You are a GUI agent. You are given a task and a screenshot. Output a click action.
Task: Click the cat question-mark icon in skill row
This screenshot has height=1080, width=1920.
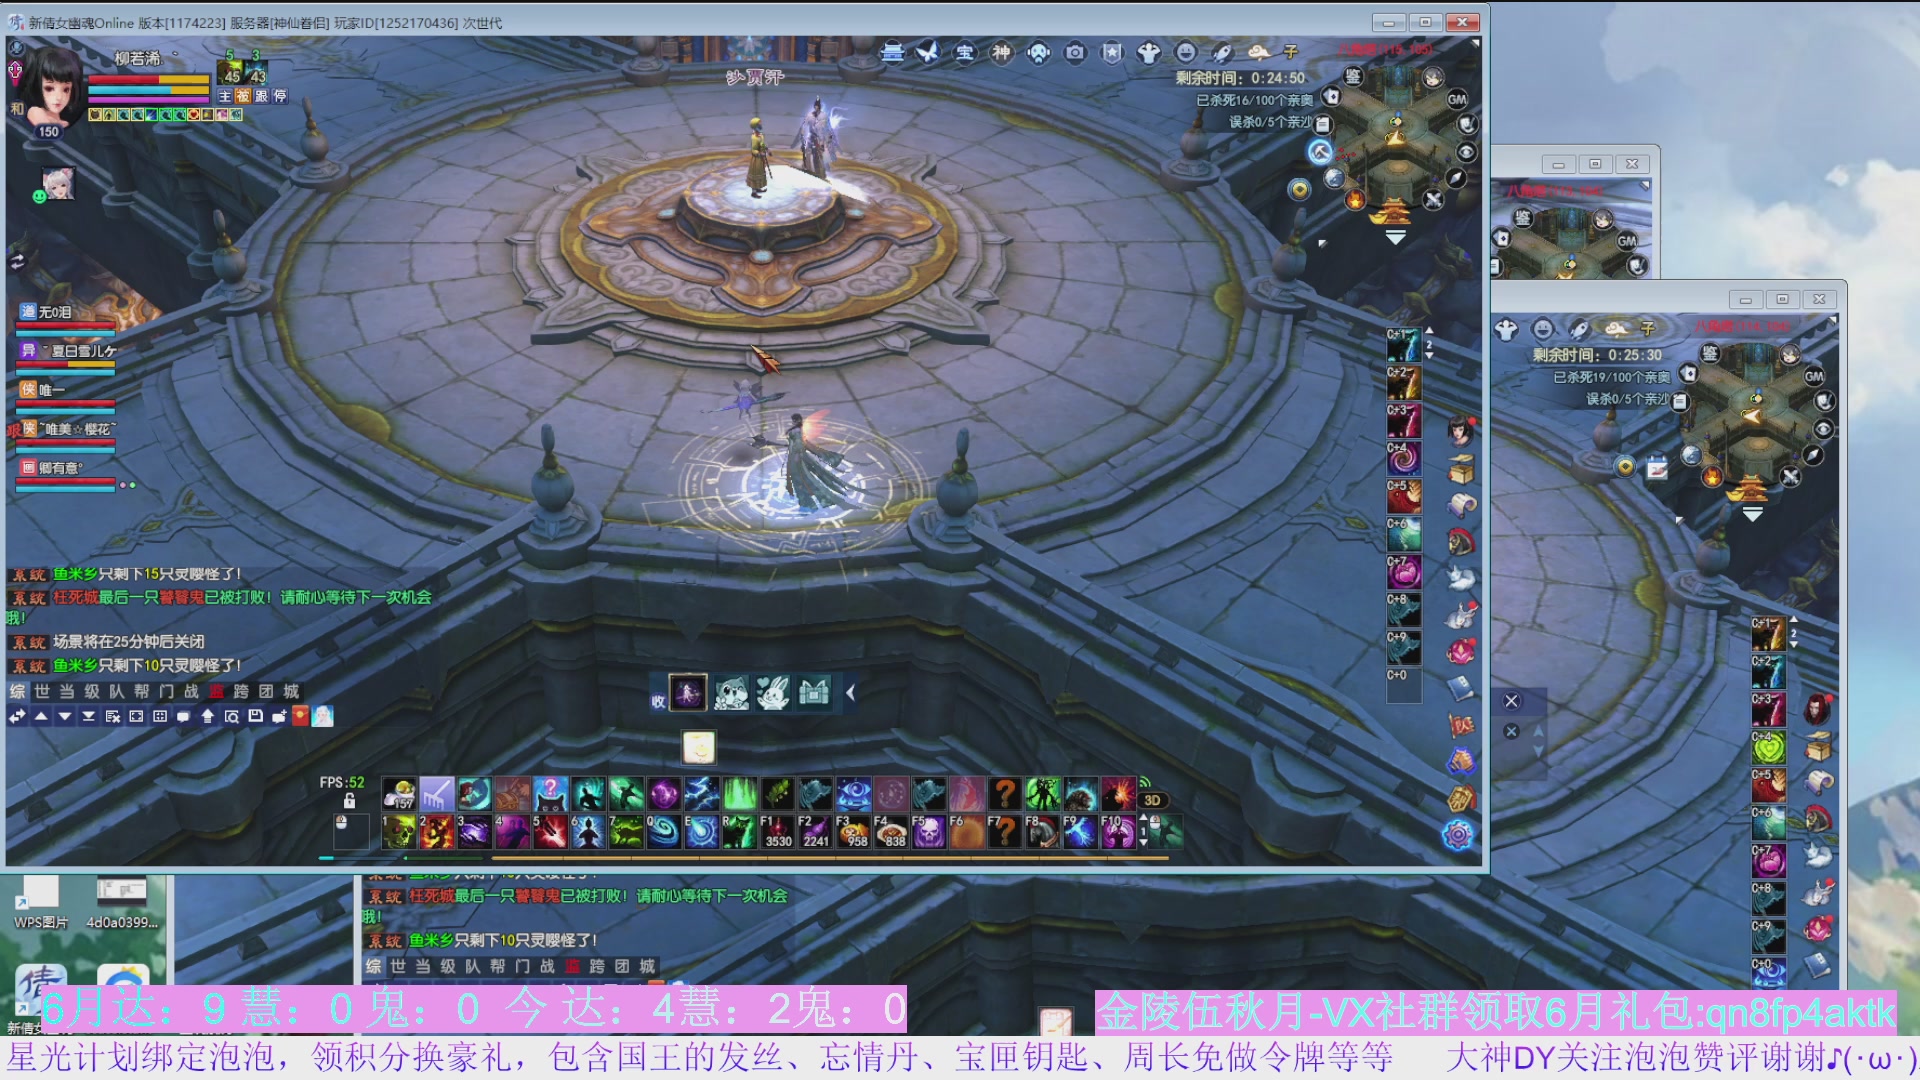click(550, 794)
